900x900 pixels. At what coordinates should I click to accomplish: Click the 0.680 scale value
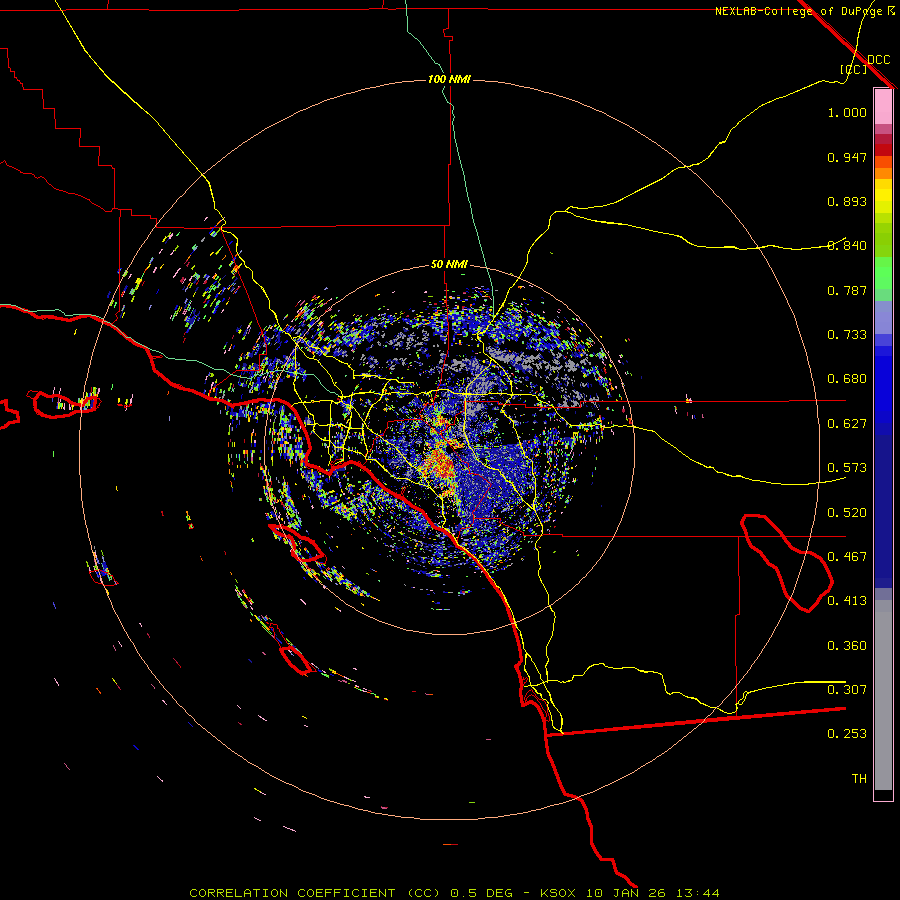click(x=847, y=379)
